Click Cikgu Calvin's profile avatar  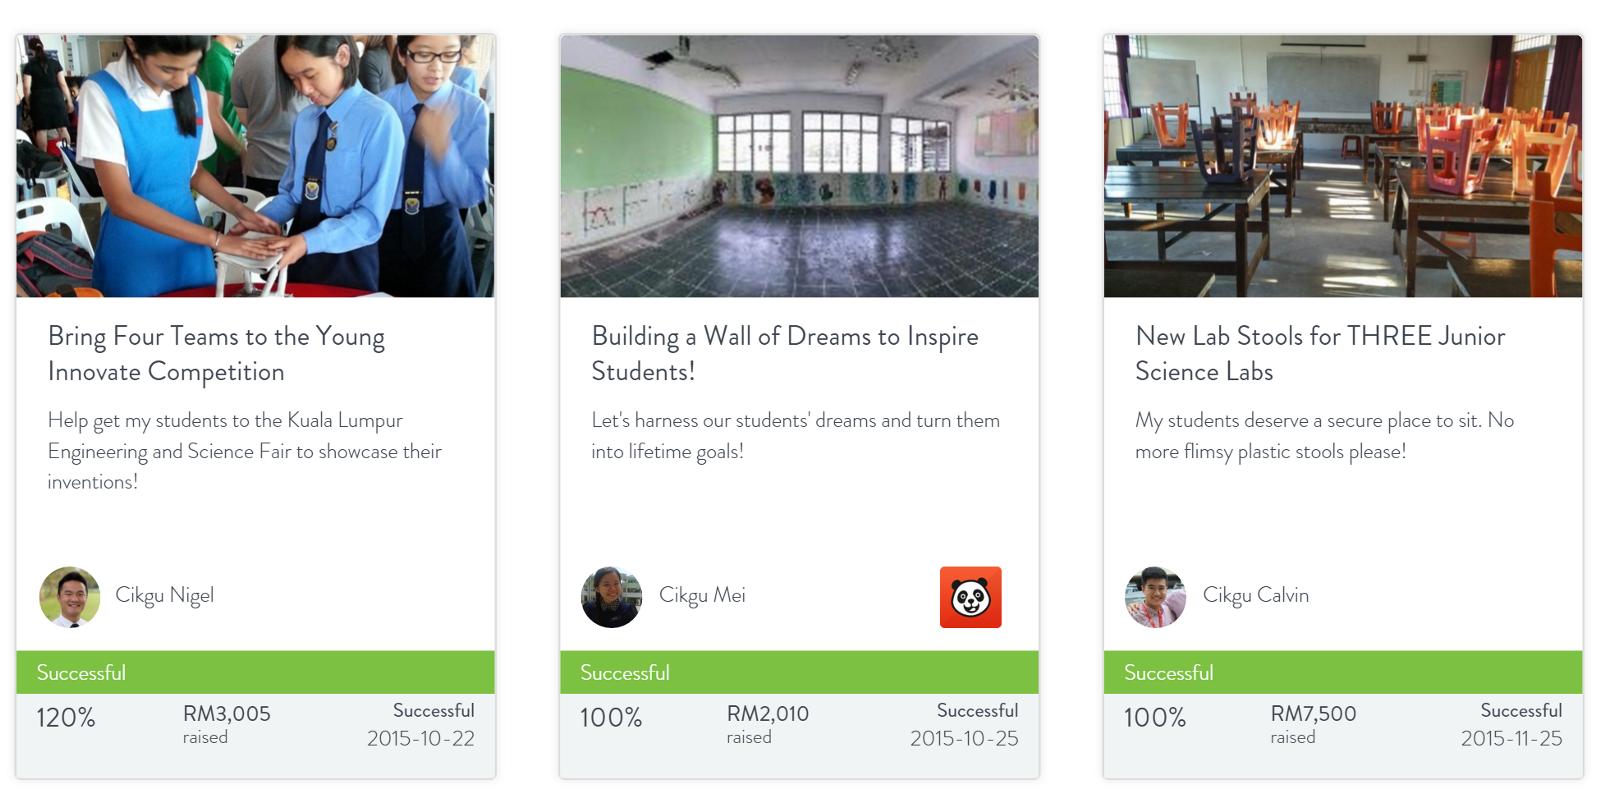[1155, 597]
